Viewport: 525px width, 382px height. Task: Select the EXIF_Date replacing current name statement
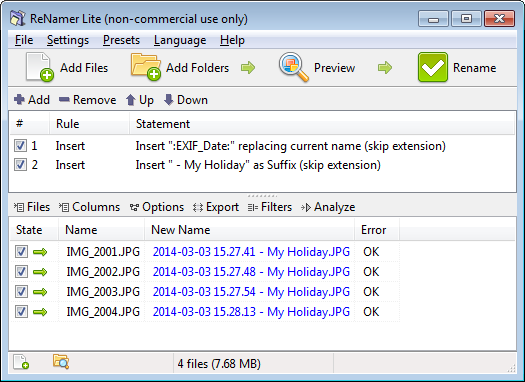click(291, 146)
